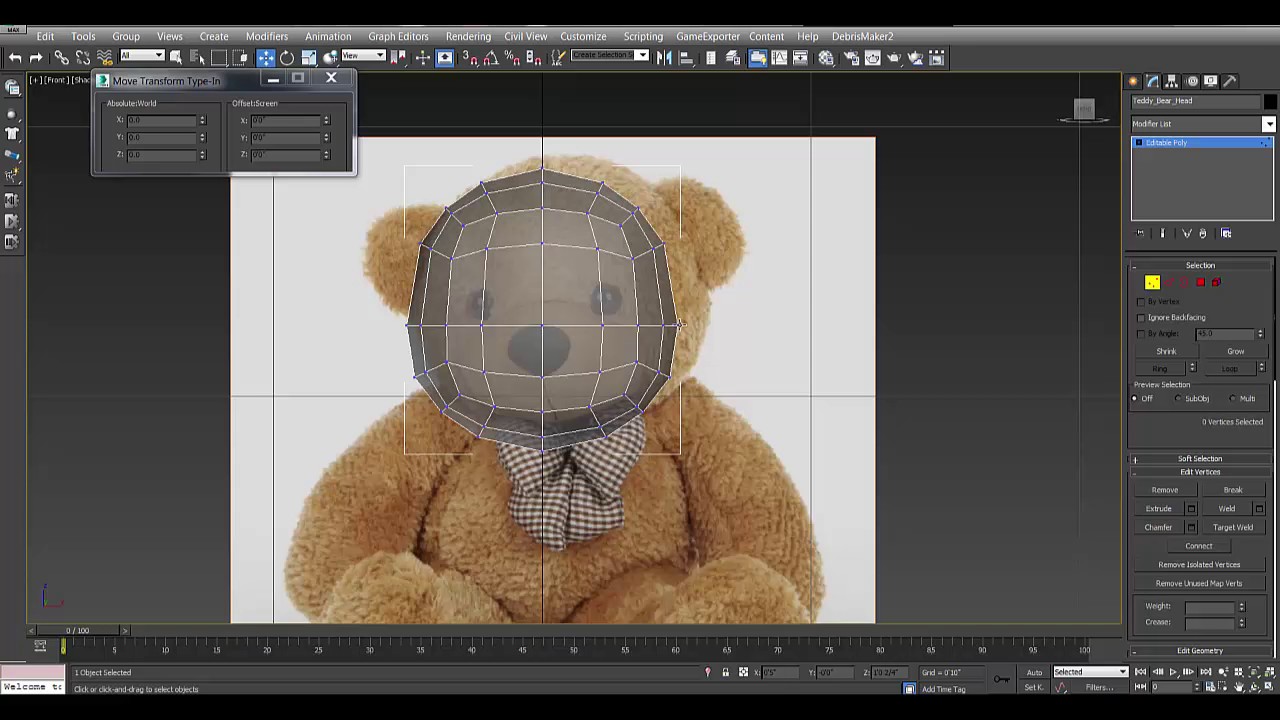Open the reference coordinate system 'View' dropdown
The image size is (1280, 720).
click(x=364, y=56)
